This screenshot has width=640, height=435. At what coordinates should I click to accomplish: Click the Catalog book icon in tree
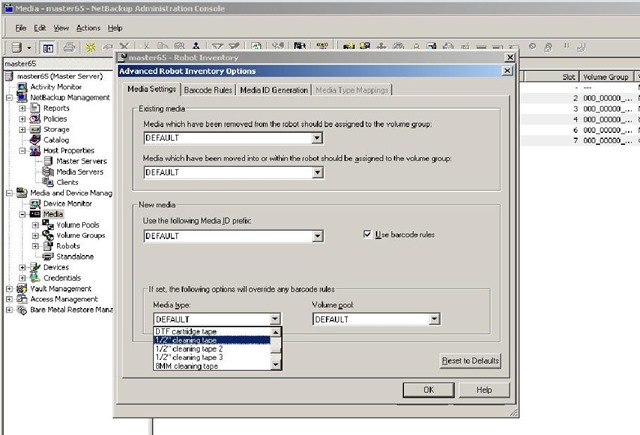36,140
